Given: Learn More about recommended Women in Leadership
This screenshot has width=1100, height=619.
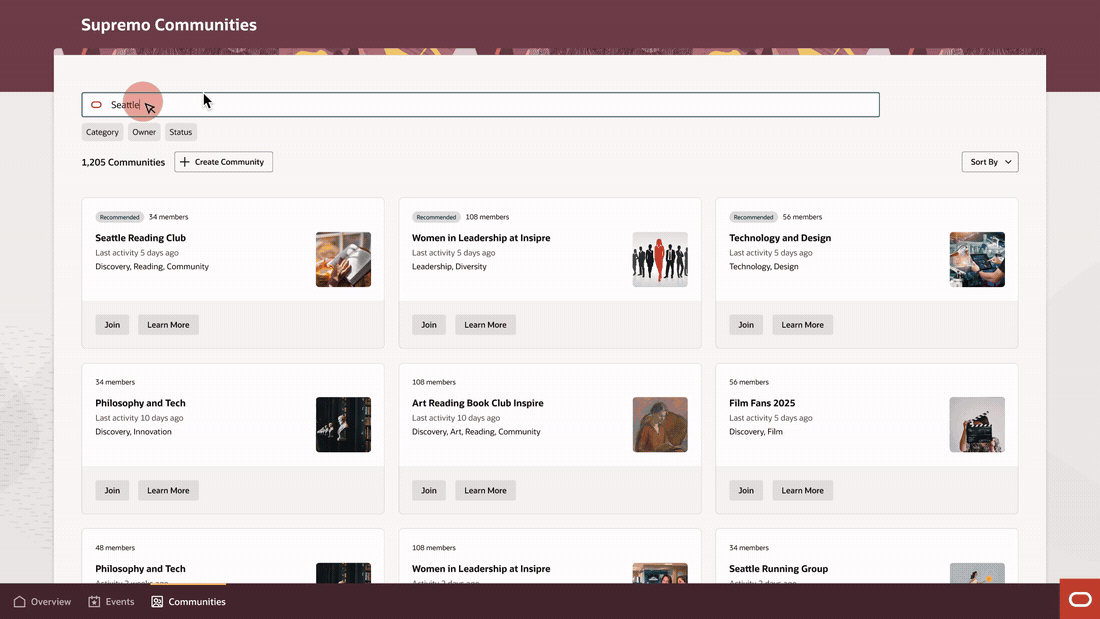Looking at the screenshot, I should [485, 325].
